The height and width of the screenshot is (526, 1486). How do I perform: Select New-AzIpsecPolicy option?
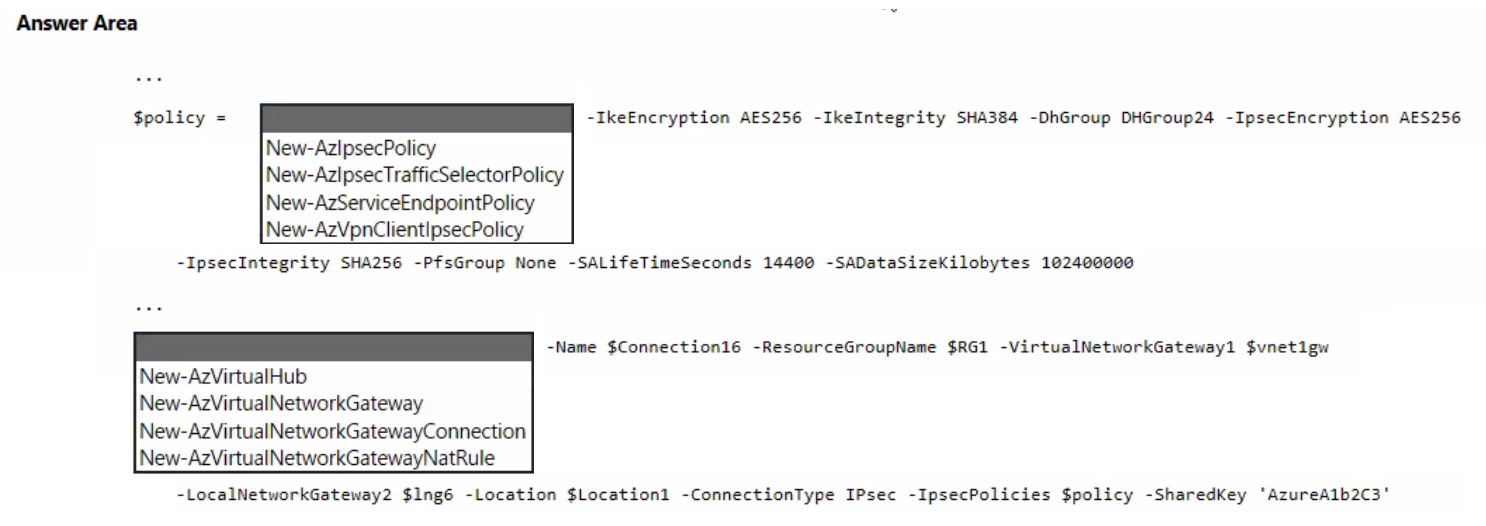point(351,149)
